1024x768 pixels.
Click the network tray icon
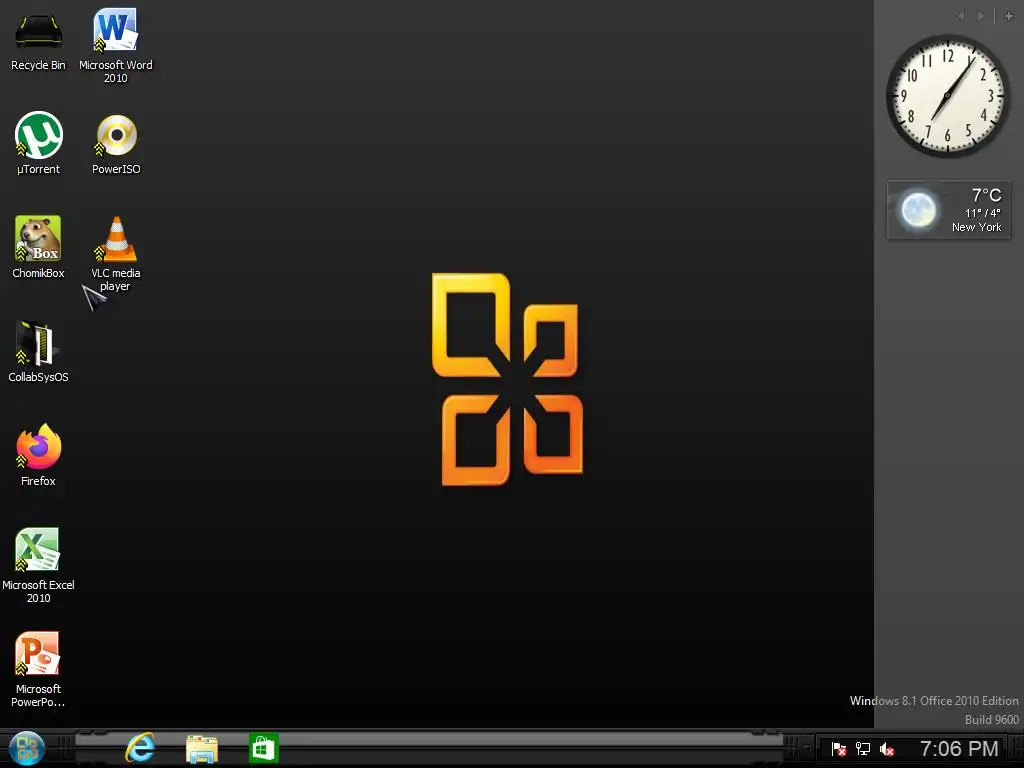point(863,749)
